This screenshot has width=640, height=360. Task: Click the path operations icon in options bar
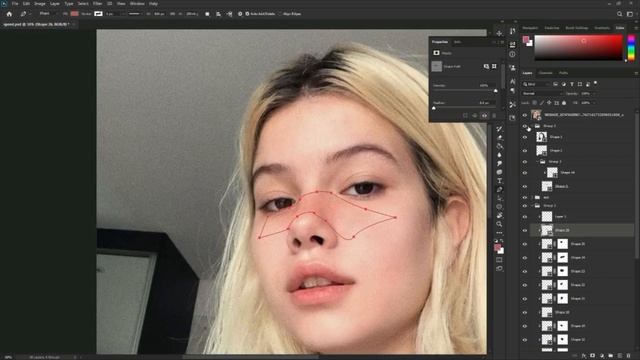(207, 14)
